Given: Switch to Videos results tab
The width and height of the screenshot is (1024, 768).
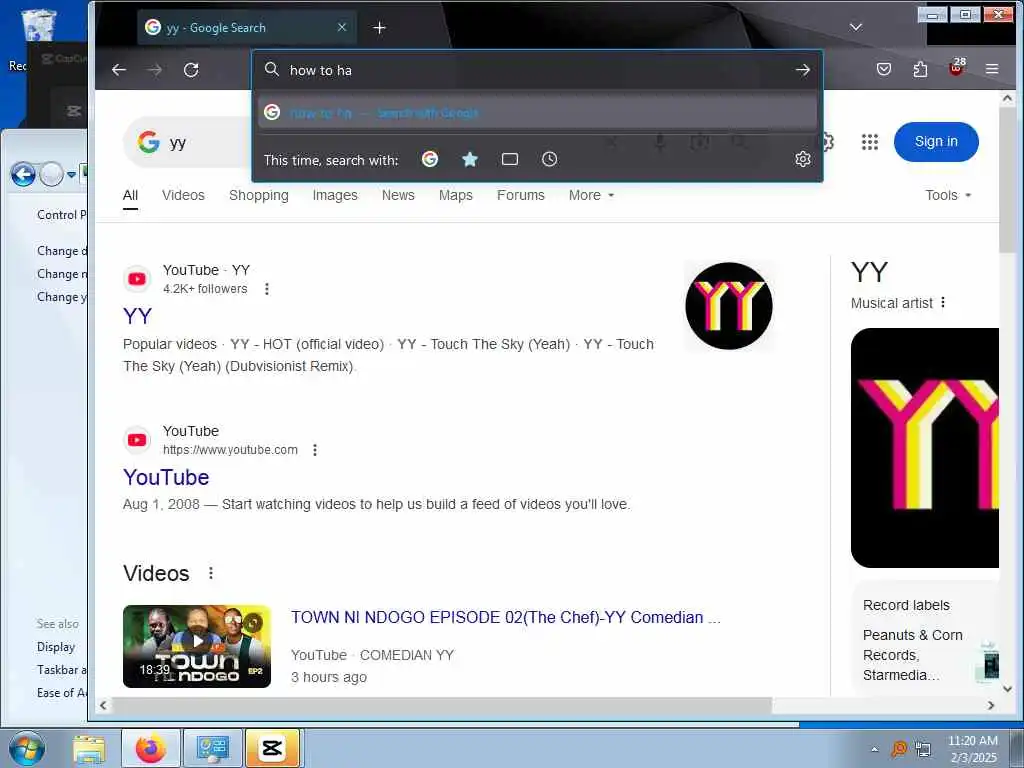Looking at the screenshot, I should tap(183, 195).
